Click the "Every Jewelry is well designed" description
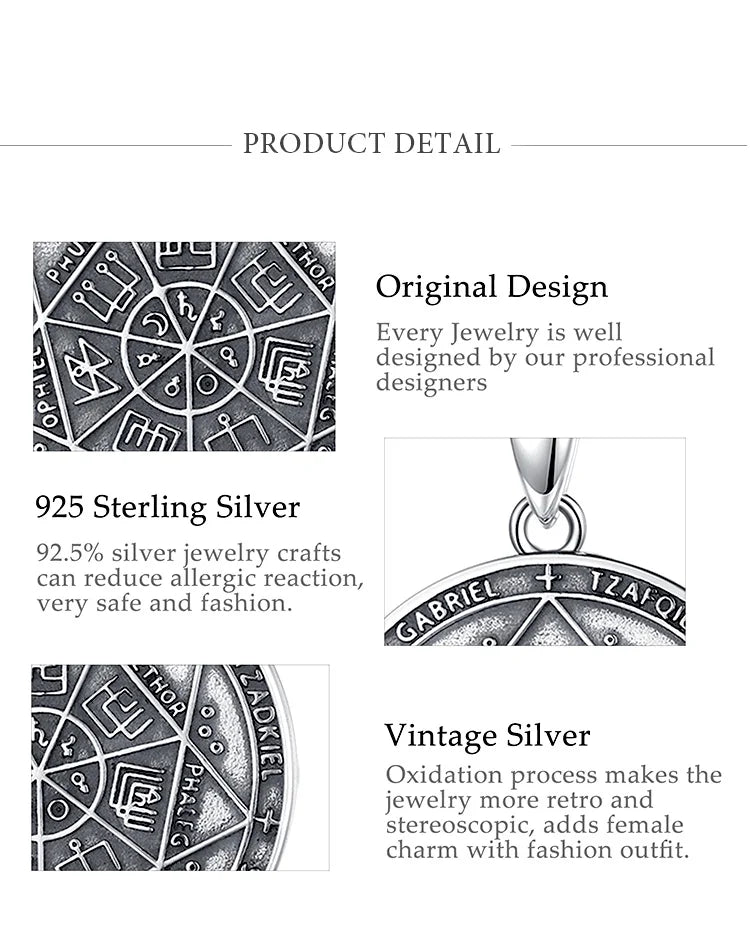The image size is (750, 926). (x=545, y=357)
